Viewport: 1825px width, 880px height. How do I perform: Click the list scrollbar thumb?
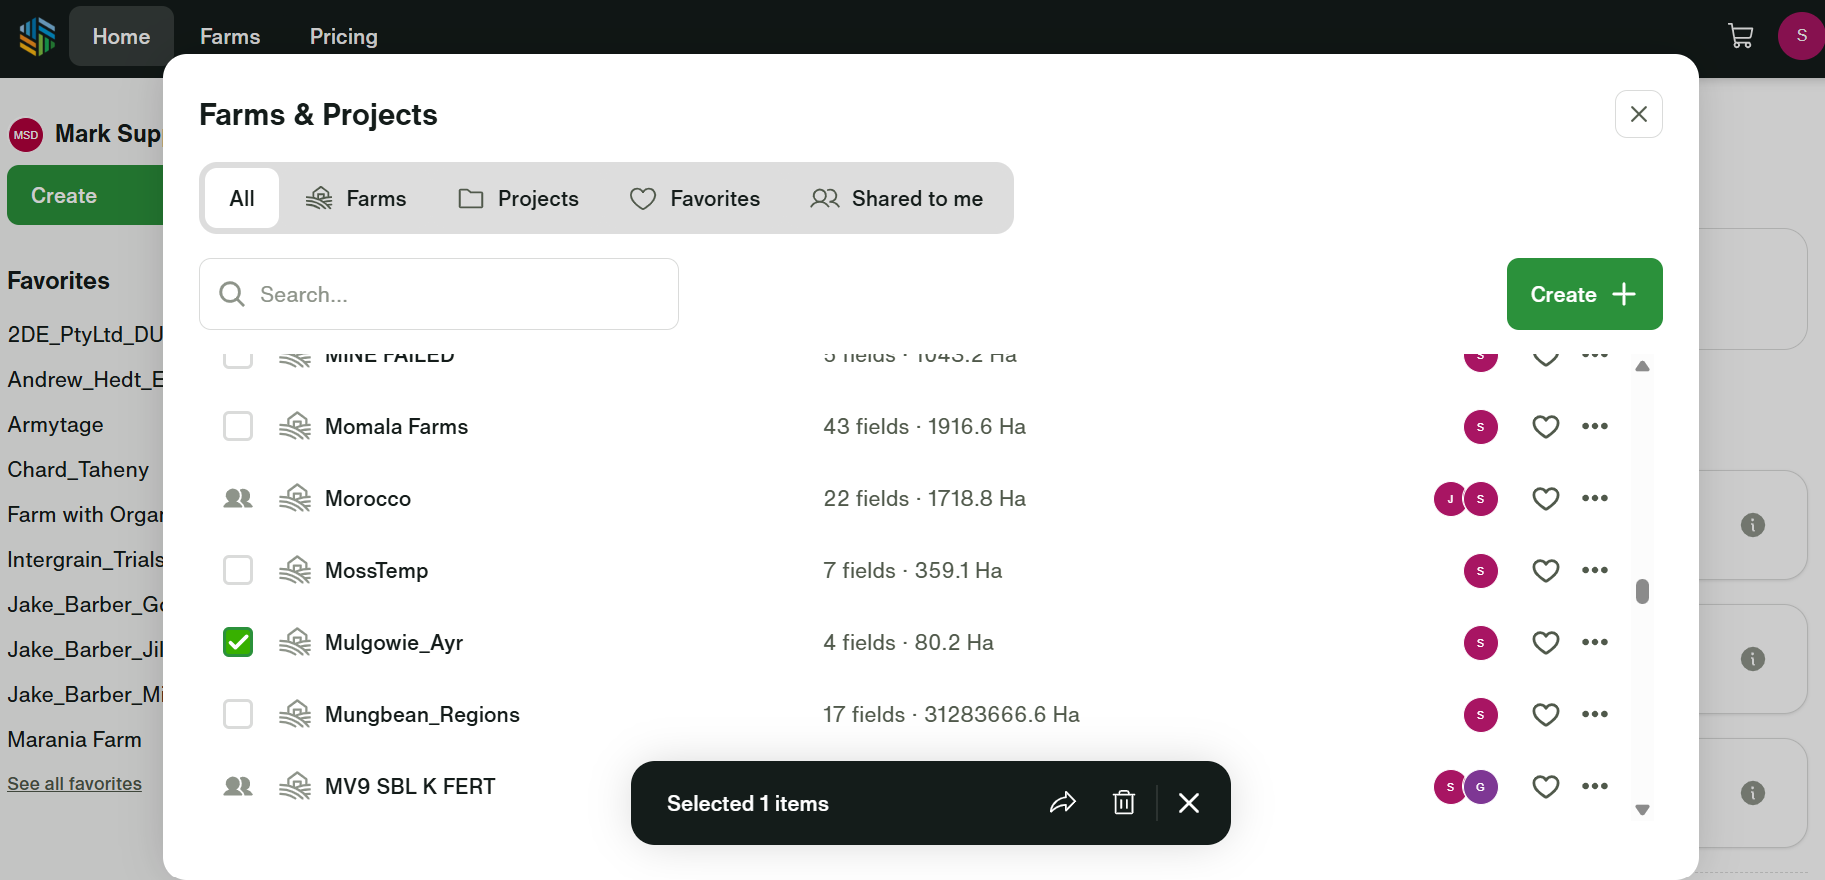pos(1642,592)
